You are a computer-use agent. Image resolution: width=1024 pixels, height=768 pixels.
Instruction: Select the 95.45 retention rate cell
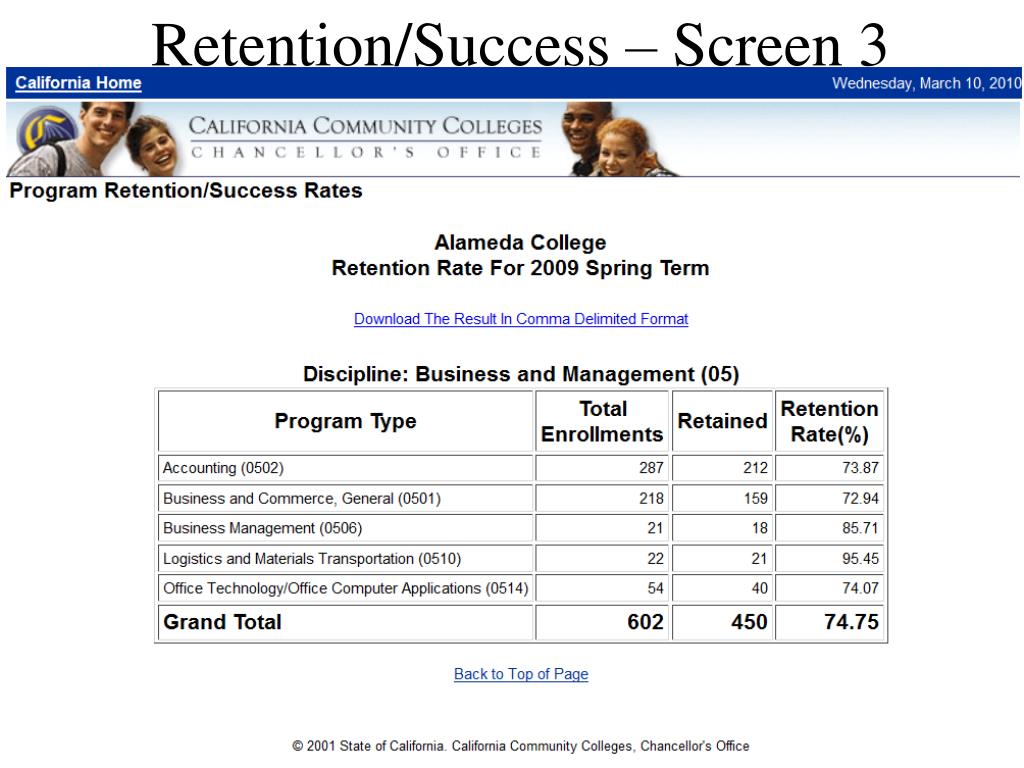[829, 558]
